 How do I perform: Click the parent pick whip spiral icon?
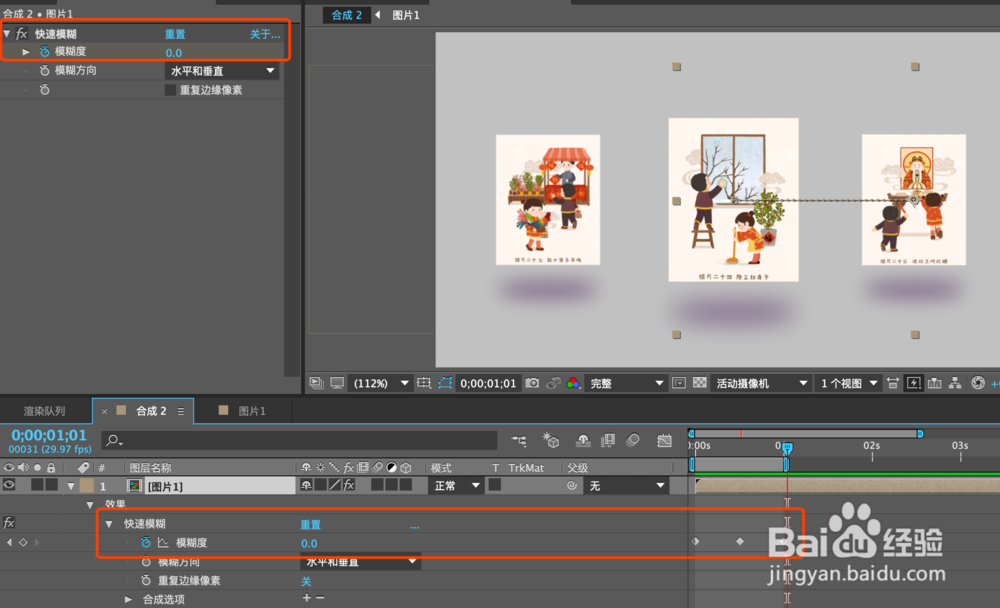pyautogui.click(x=572, y=486)
